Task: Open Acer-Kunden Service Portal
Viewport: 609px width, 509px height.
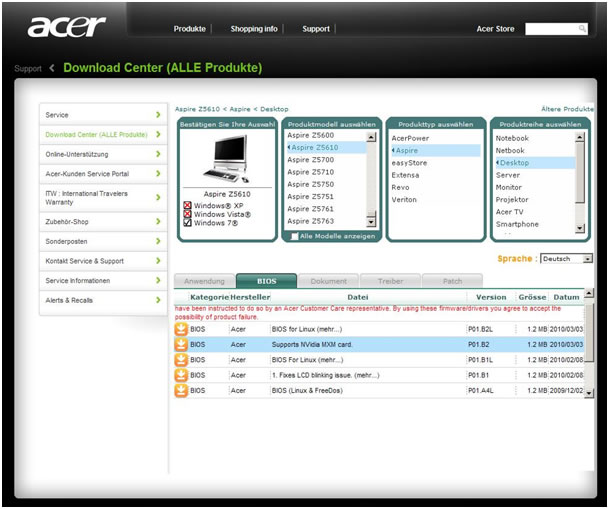Action: pos(103,174)
